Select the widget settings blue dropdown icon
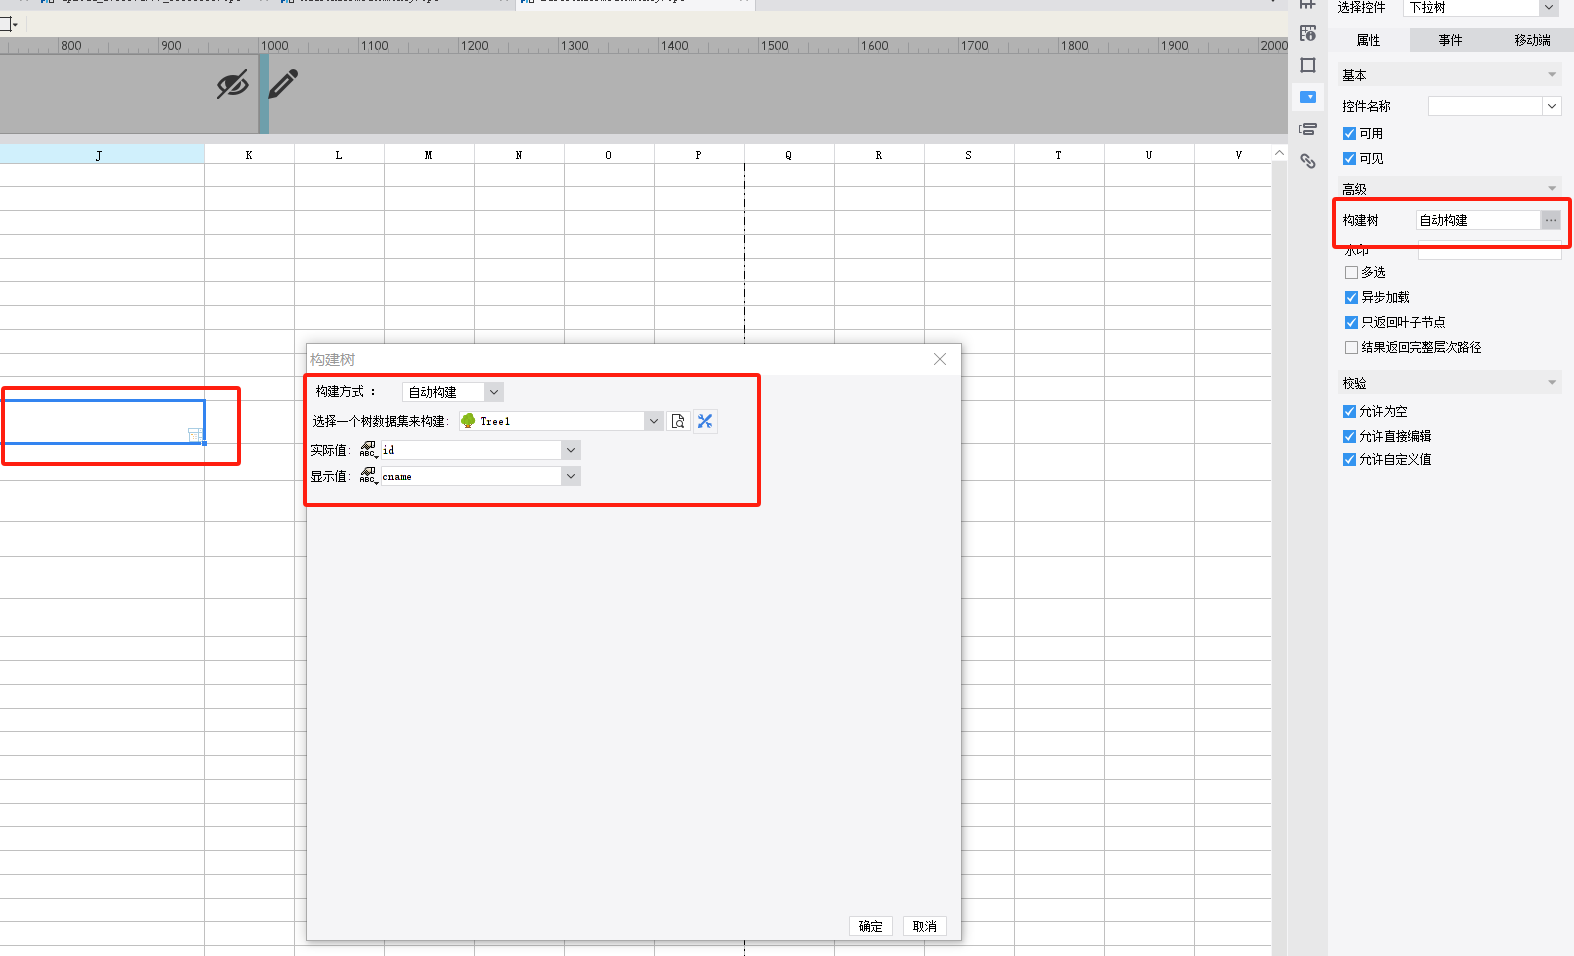 click(x=1308, y=97)
